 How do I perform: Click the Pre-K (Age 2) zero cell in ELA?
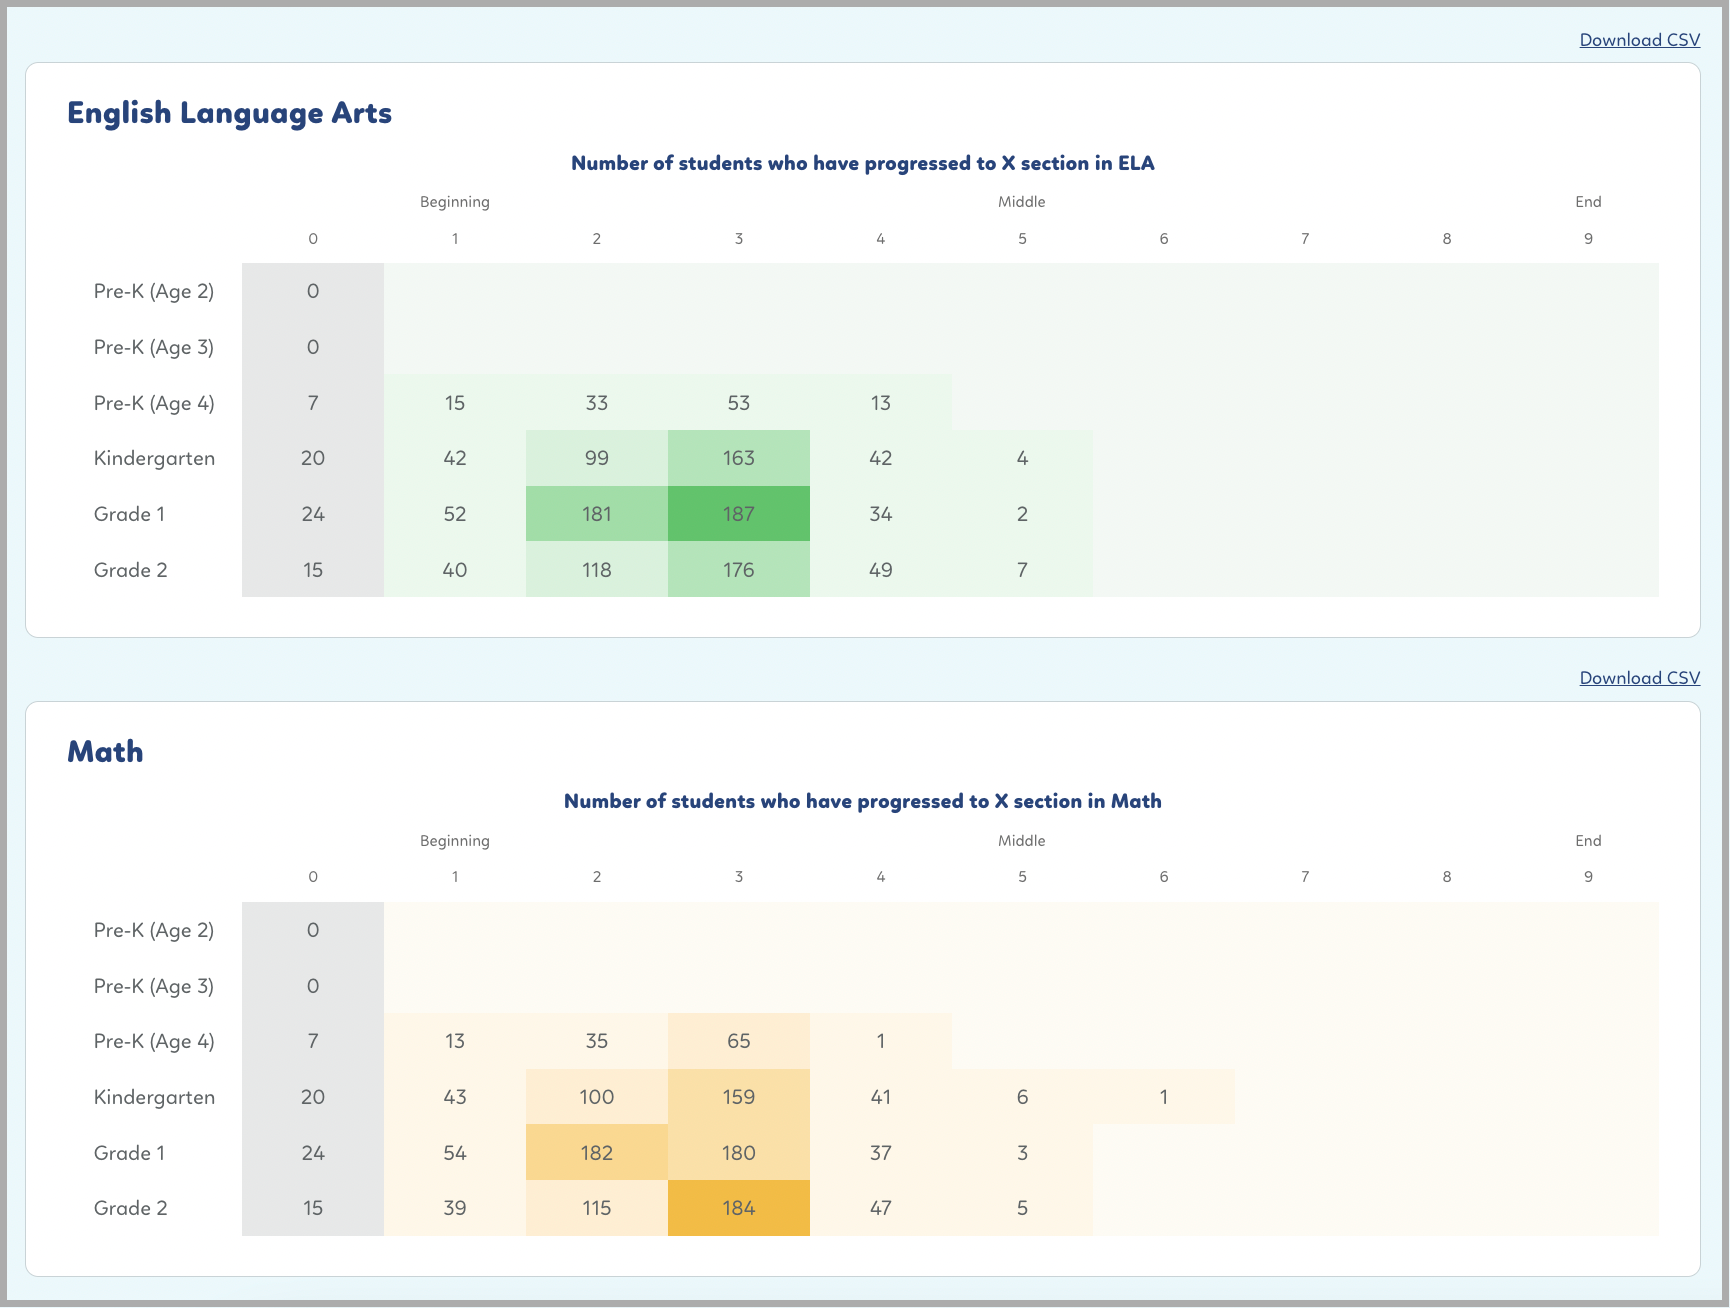pyautogui.click(x=313, y=291)
